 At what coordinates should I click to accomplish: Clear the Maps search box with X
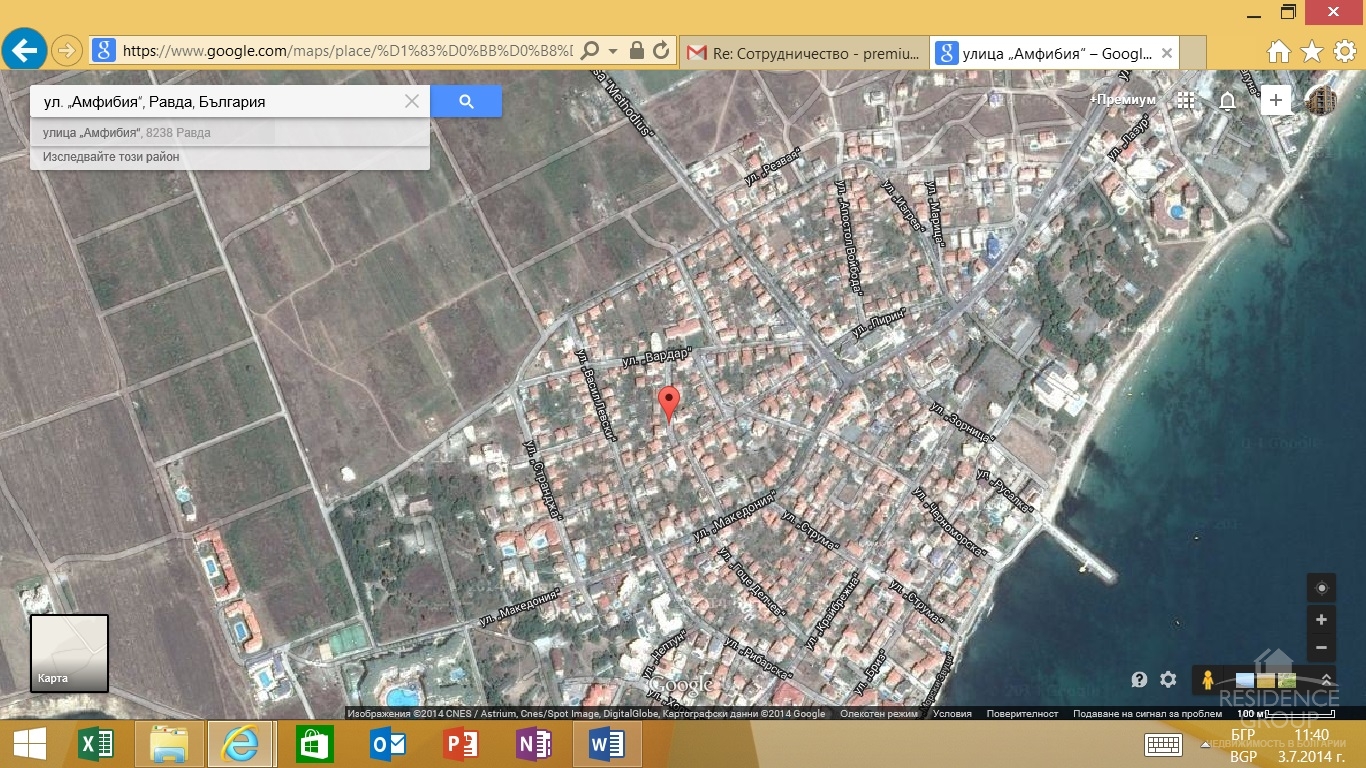(x=412, y=101)
